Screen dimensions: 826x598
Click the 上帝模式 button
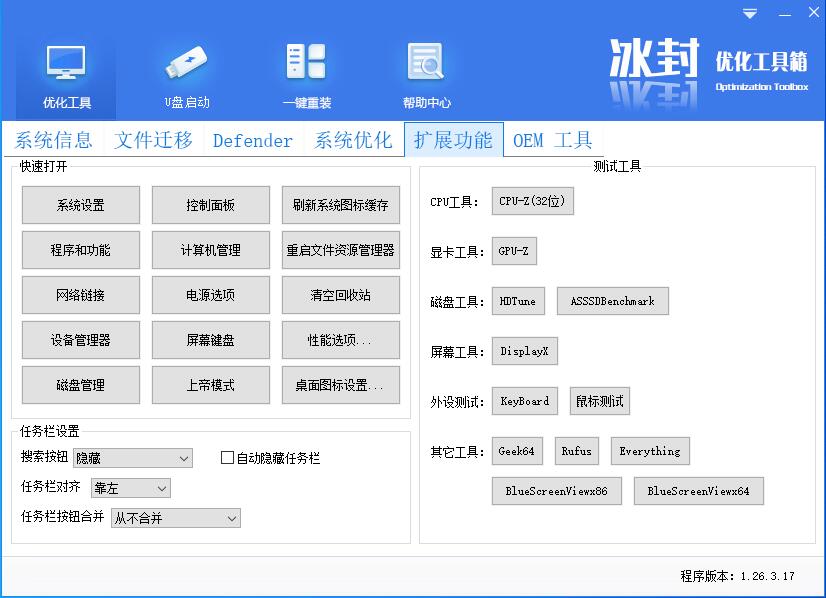pyautogui.click(x=210, y=385)
